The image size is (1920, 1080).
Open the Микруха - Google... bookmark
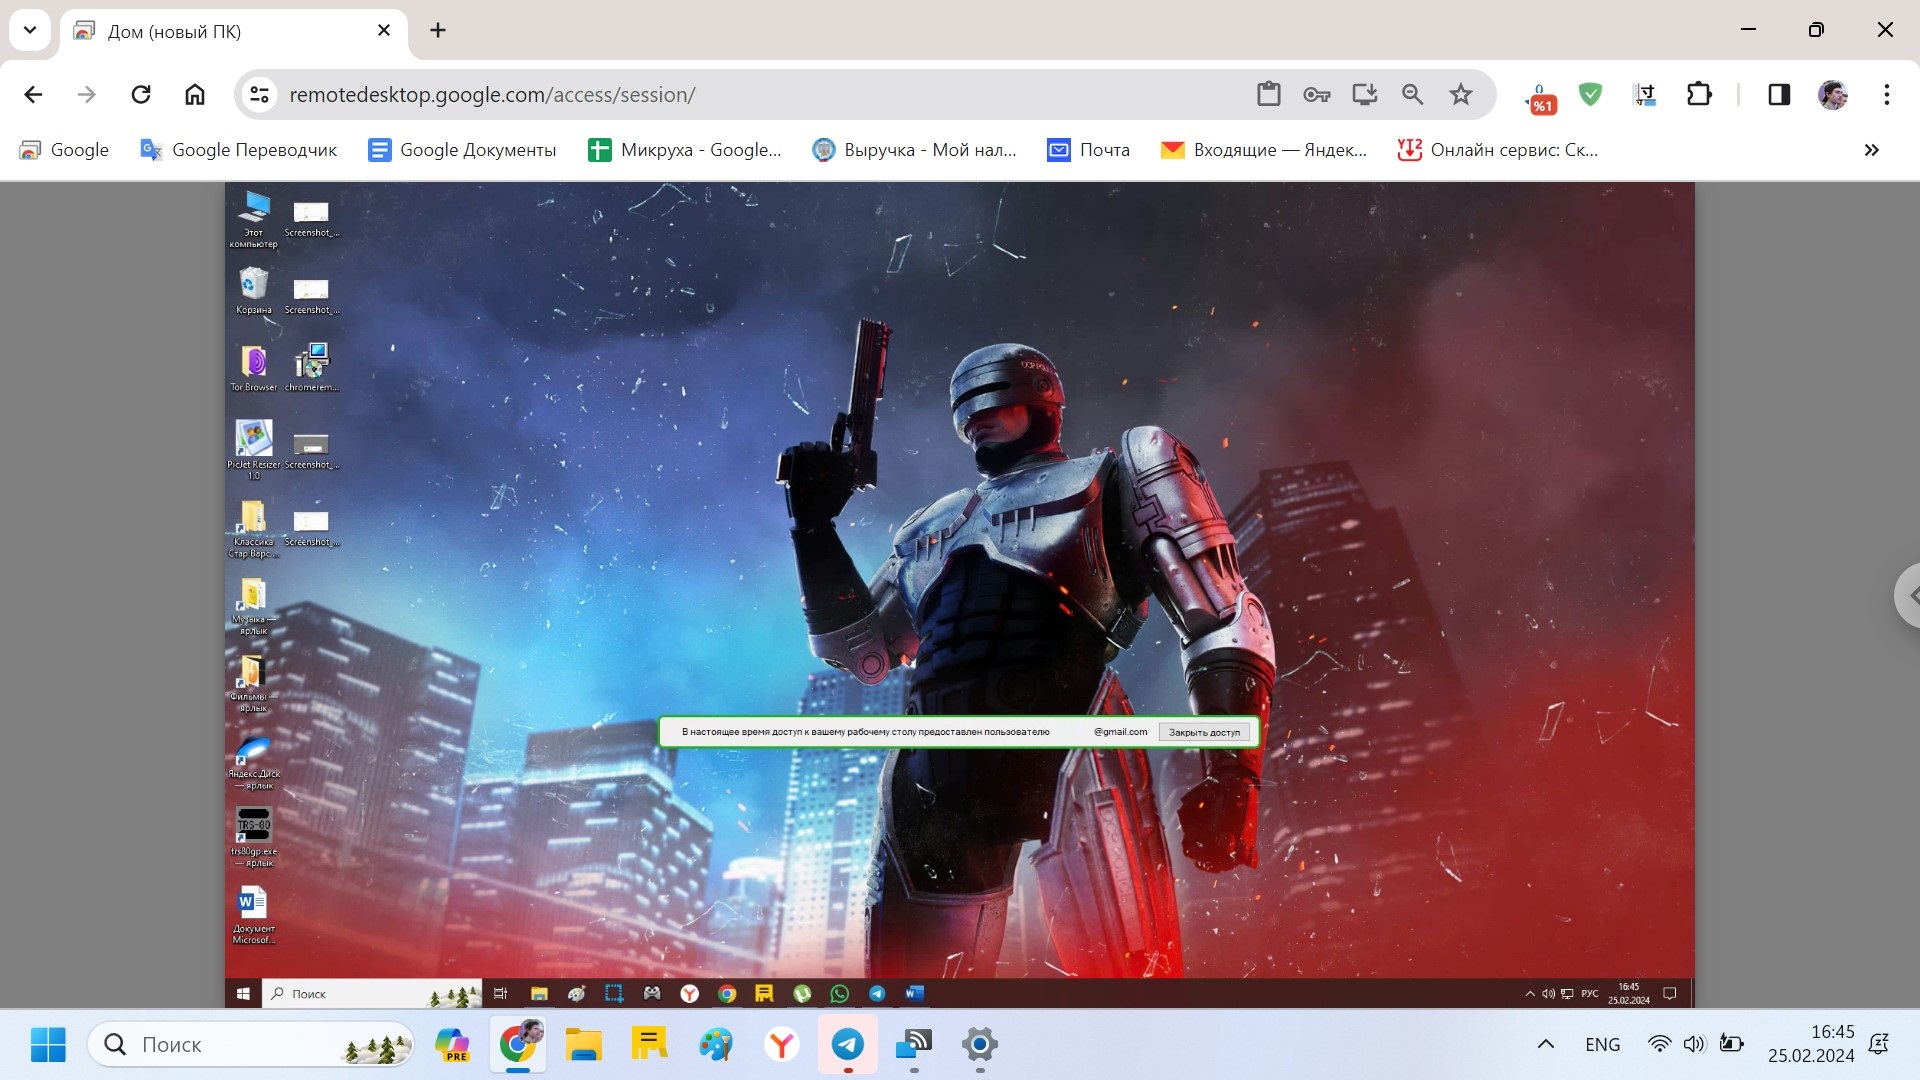[685, 150]
